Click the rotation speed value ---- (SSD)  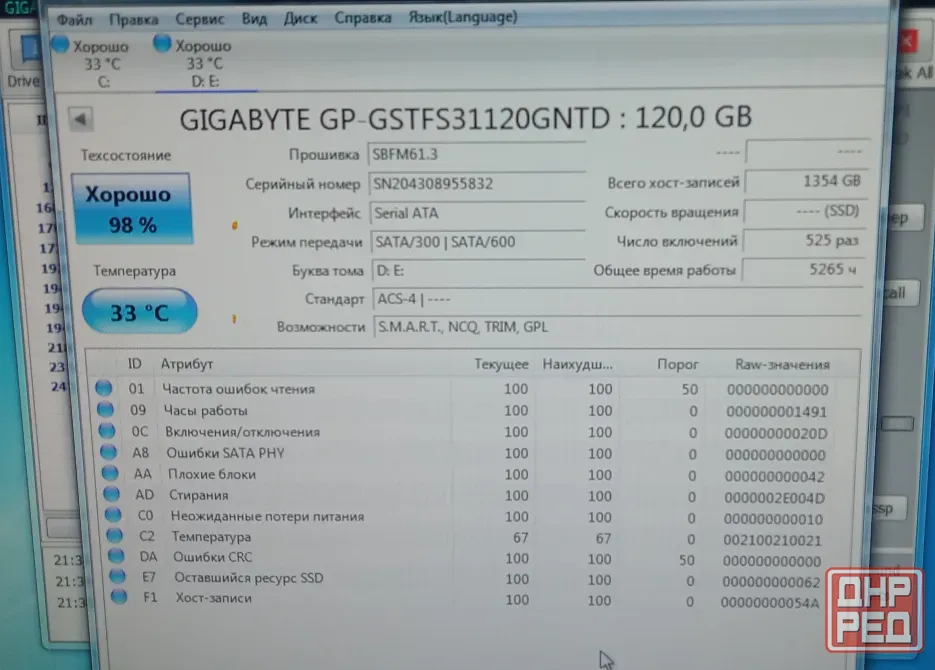pyautogui.click(x=806, y=211)
